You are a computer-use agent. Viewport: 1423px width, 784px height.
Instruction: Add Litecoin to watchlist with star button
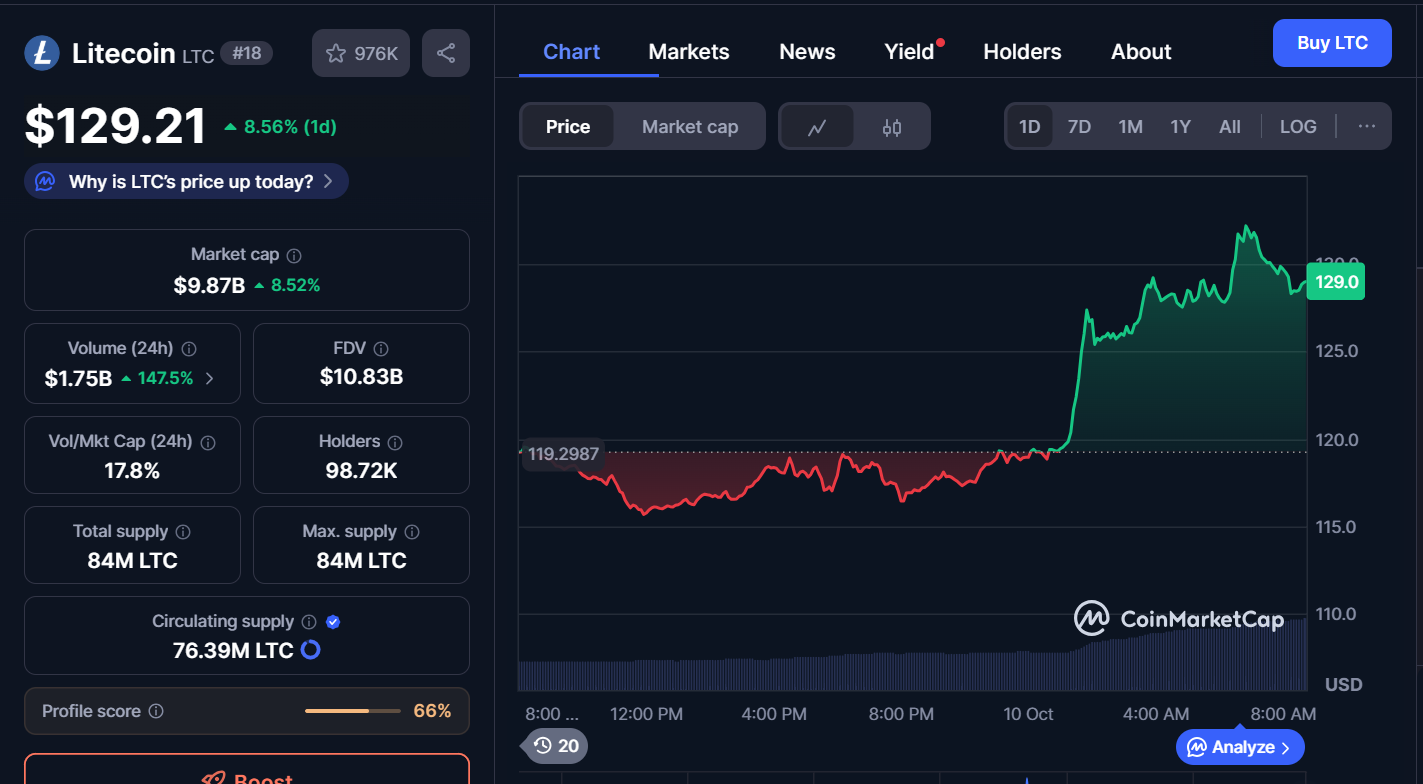[361, 53]
